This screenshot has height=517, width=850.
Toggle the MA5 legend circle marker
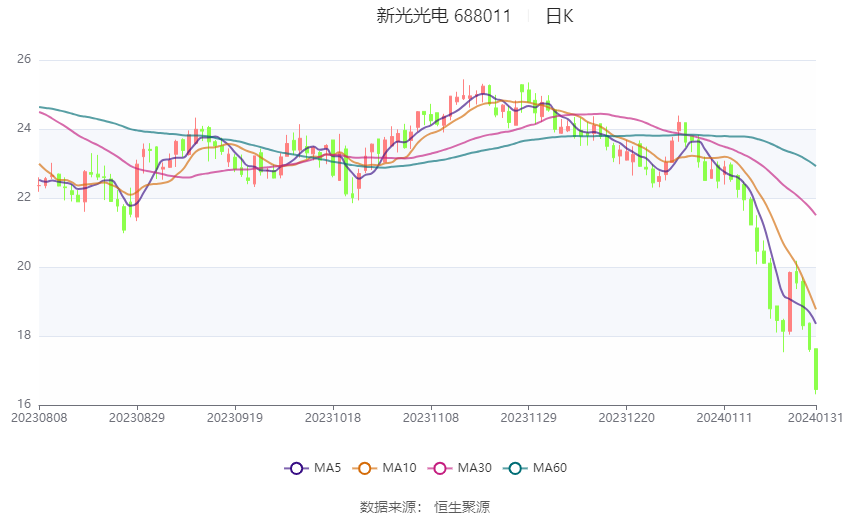tap(296, 468)
